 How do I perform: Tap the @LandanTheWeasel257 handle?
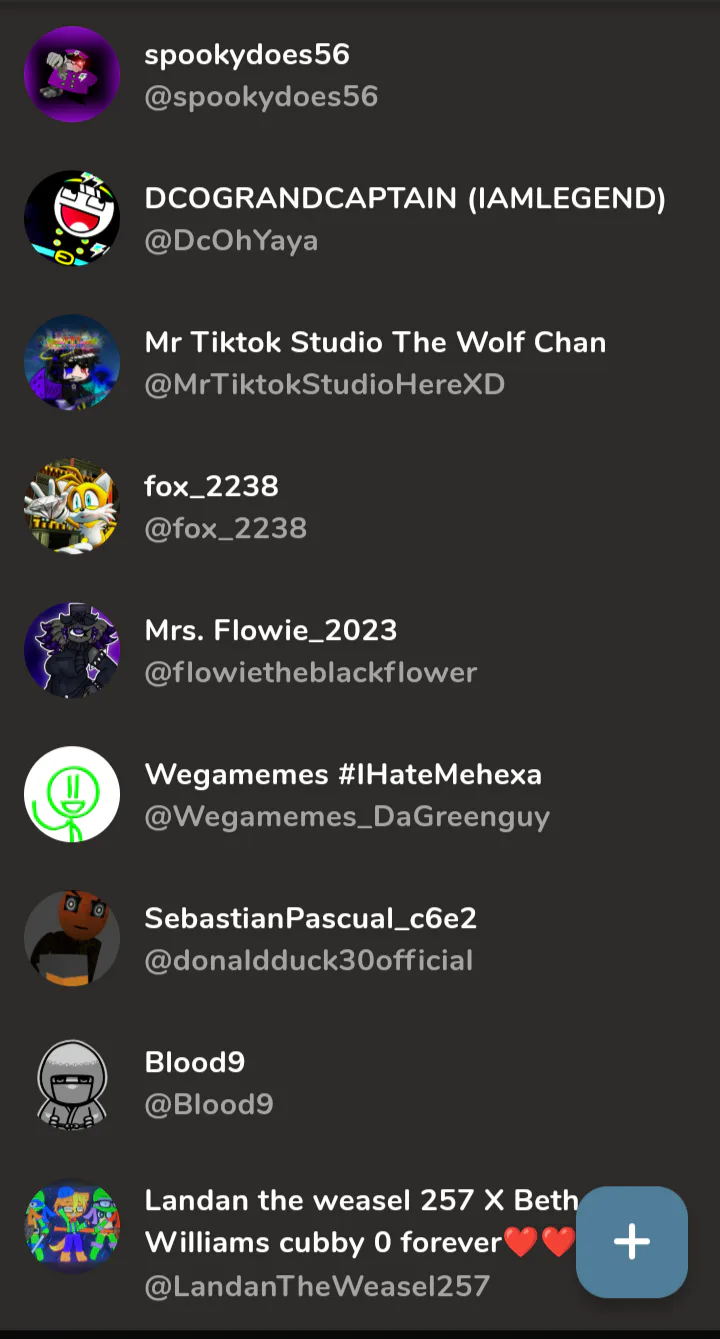[317, 1286]
